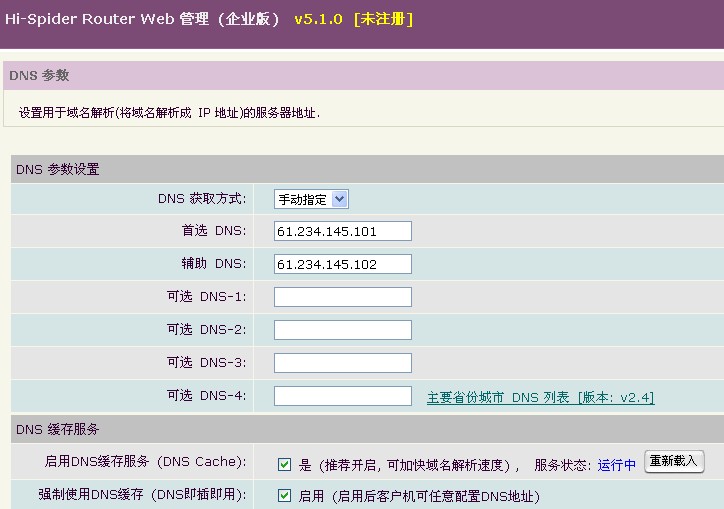
Task: Click the DNS 参数设置 section header
Action: pyautogui.click(x=58, y=170)
